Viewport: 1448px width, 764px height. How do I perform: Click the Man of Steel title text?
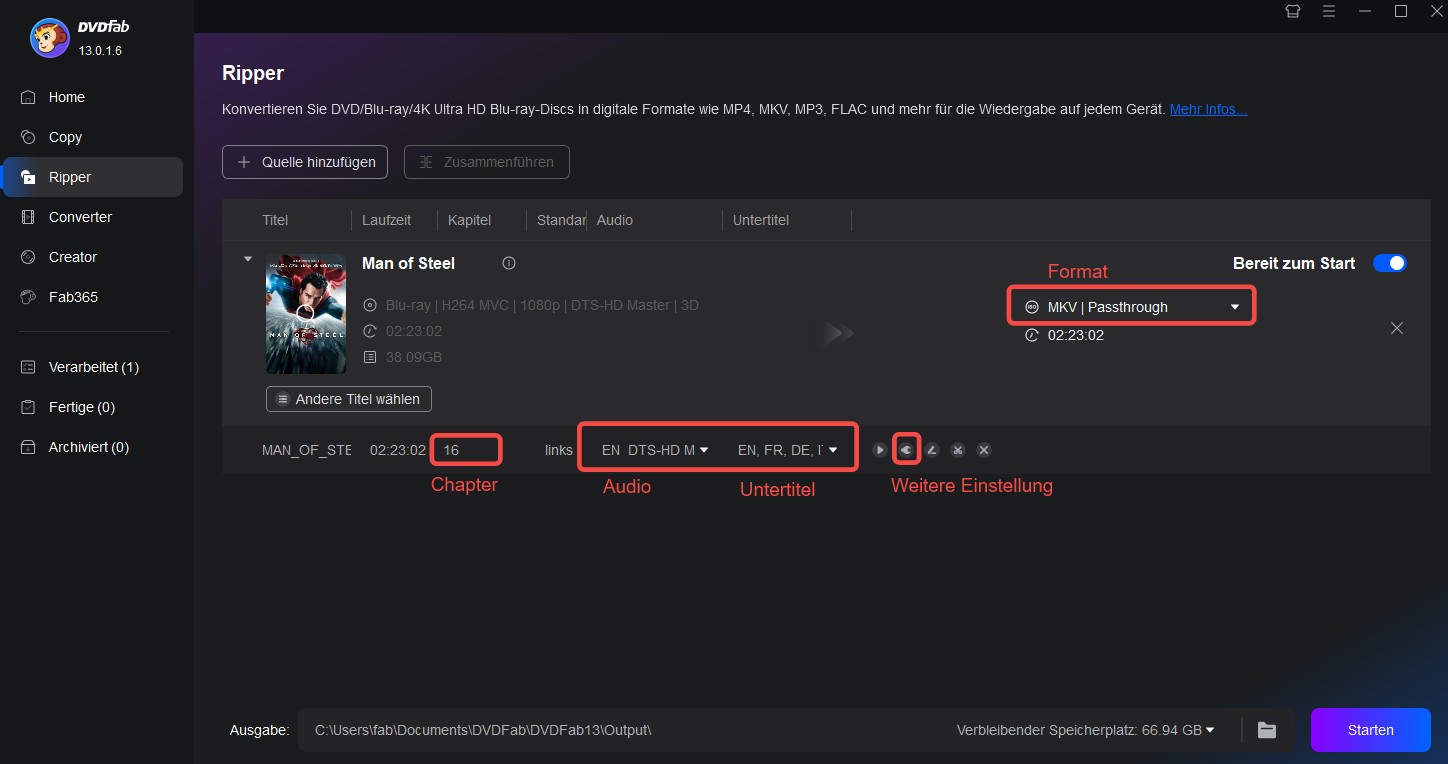[x=408, y=263]
